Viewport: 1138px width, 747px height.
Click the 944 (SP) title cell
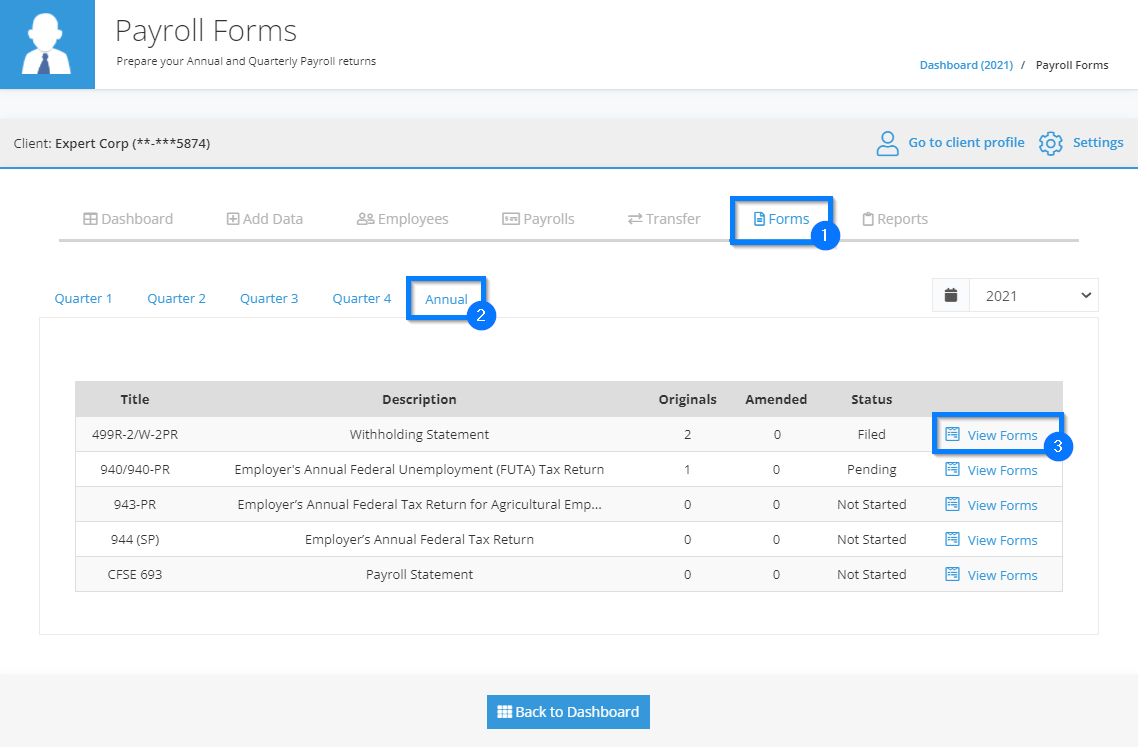click(x=135, y=539)
